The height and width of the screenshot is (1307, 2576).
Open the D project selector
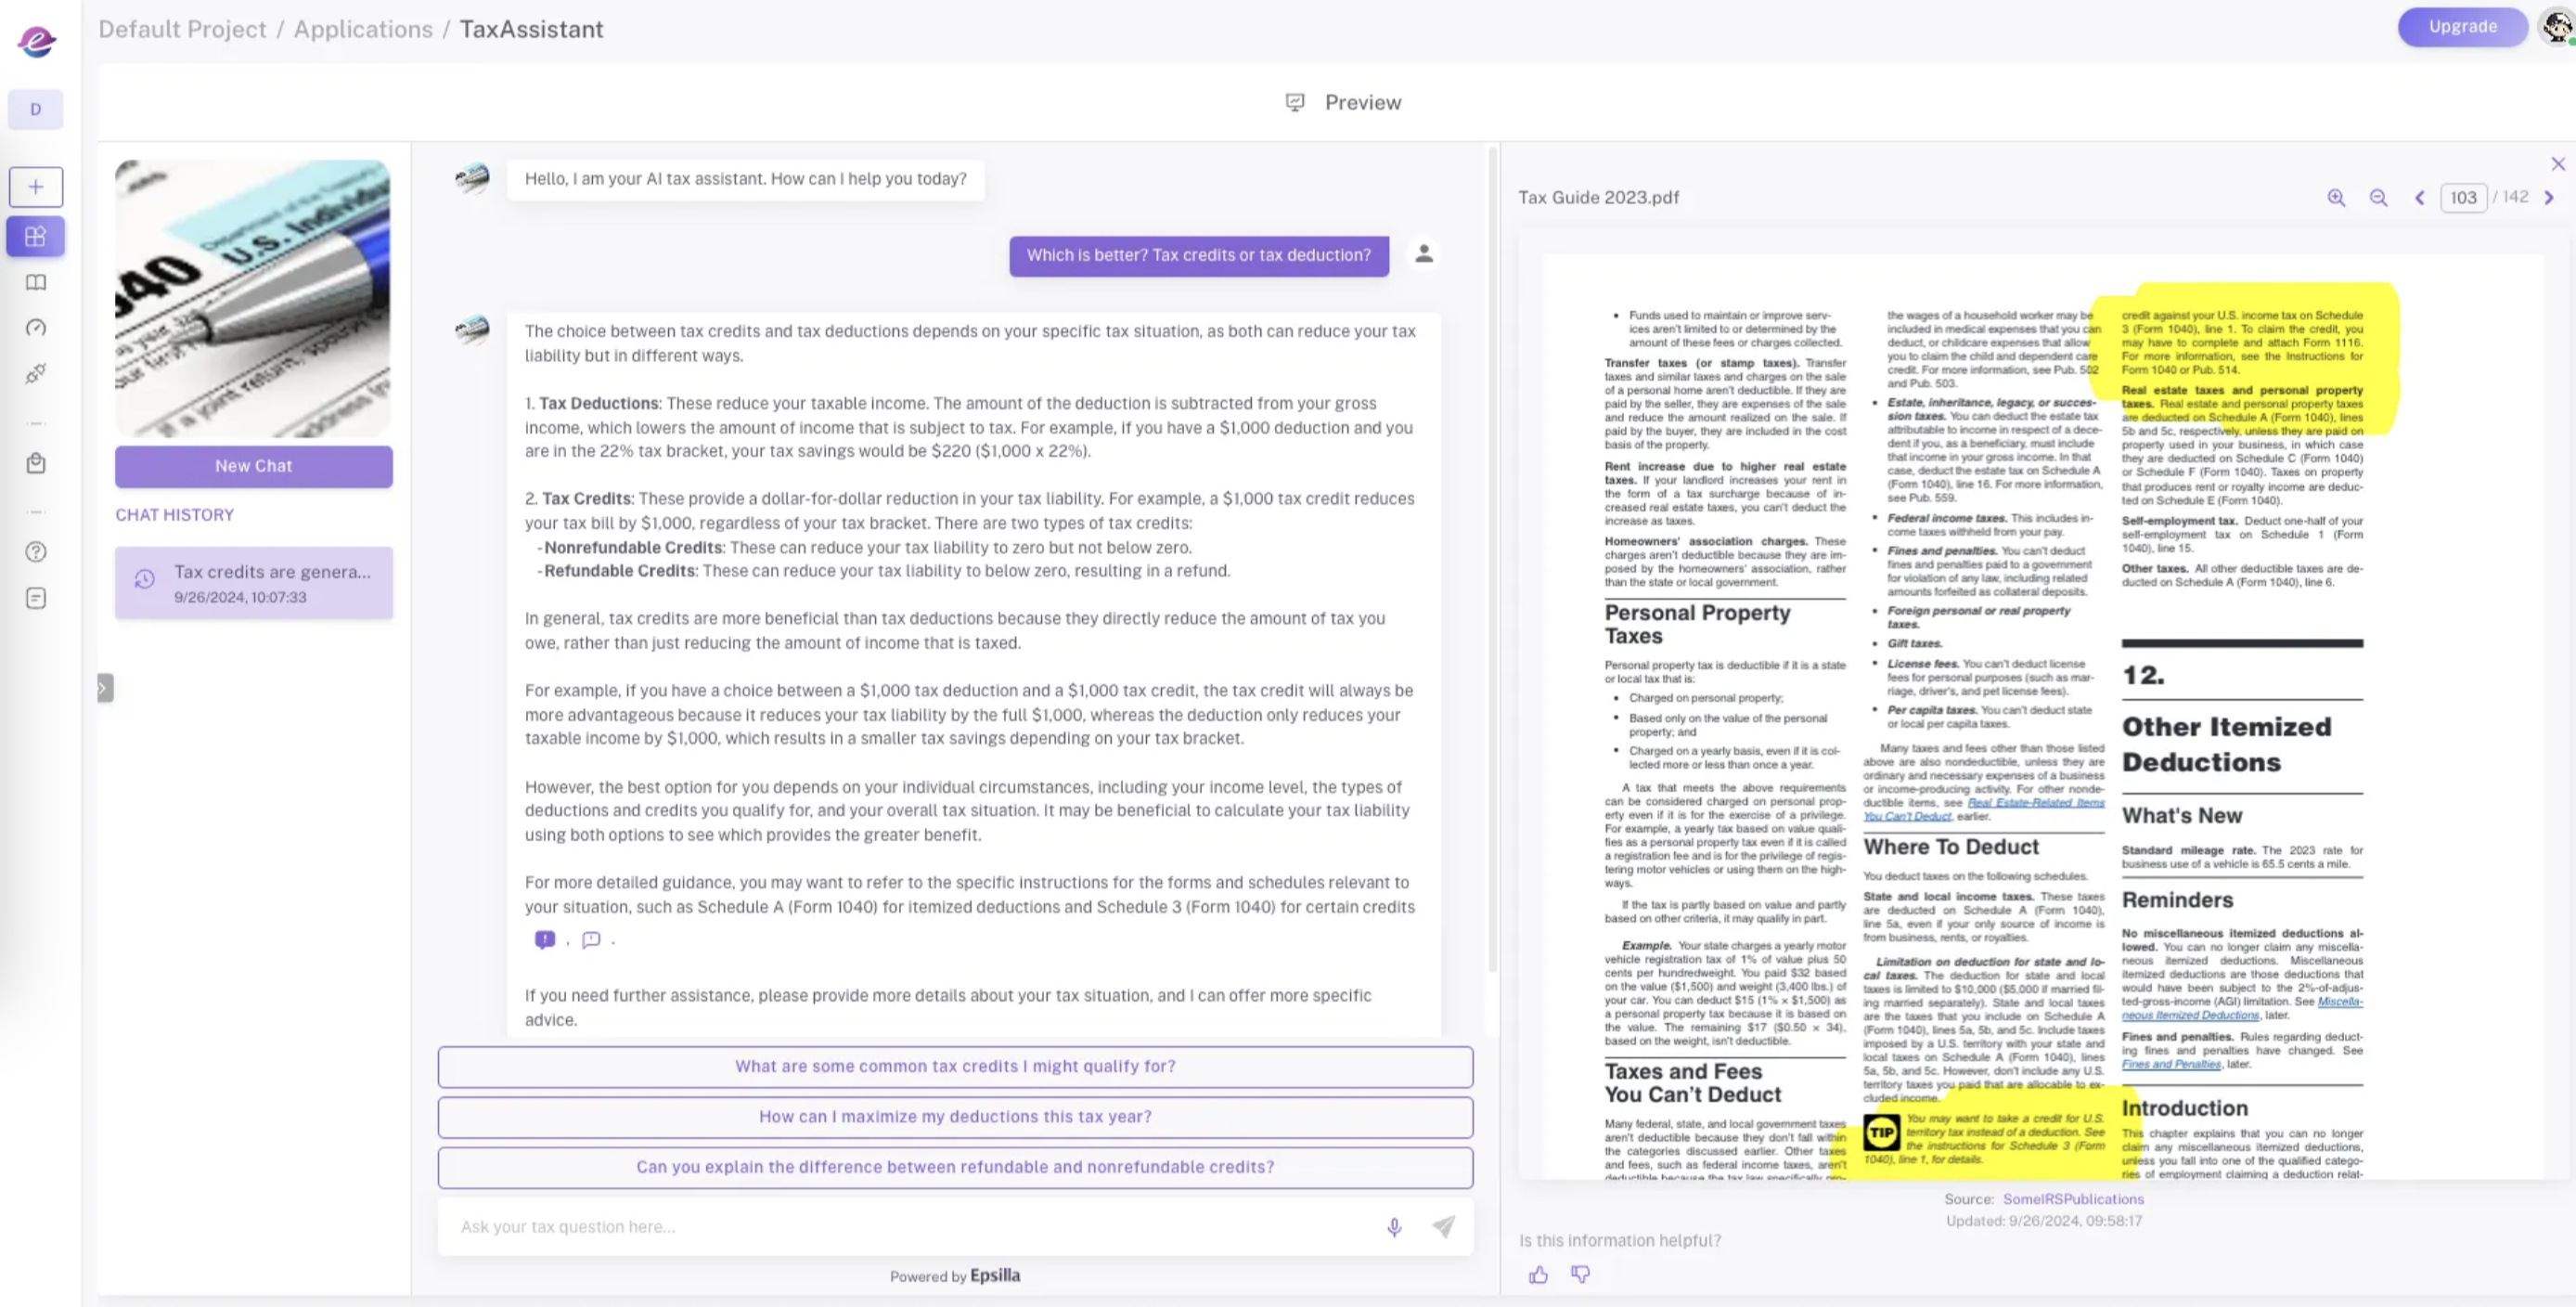(36, 110)
